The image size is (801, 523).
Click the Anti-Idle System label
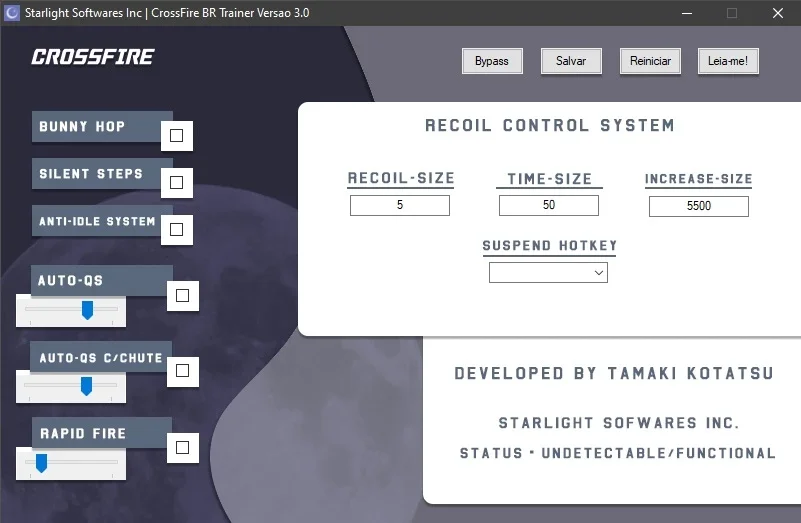(97, 221)
